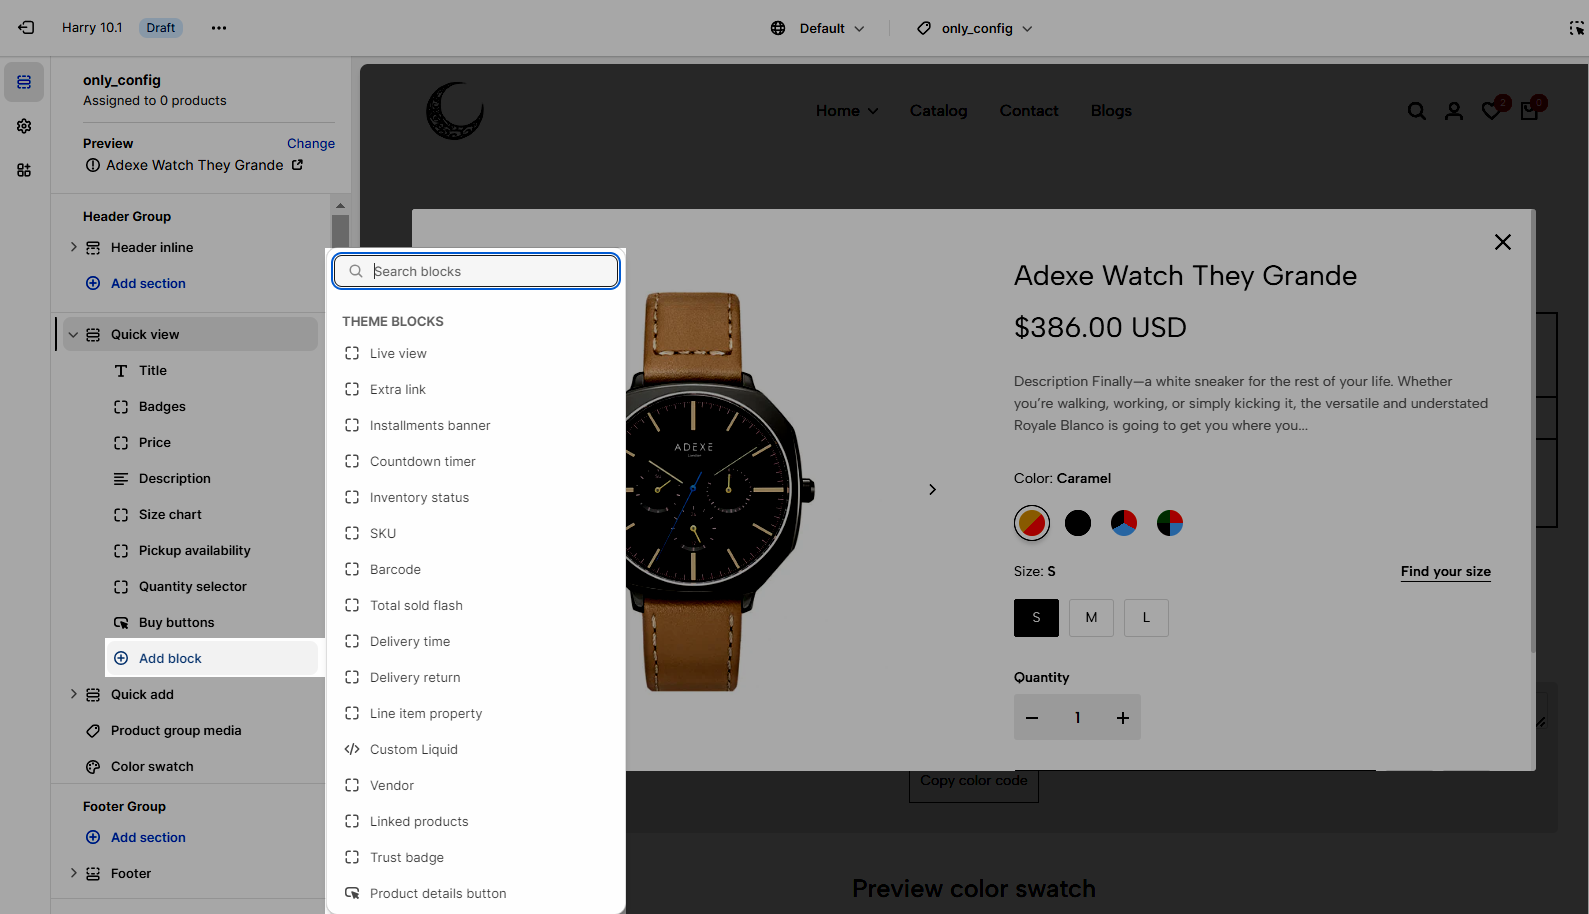Increase quantity with plus button
The width and height of the screenshot is (1589, 914).
1123,718
